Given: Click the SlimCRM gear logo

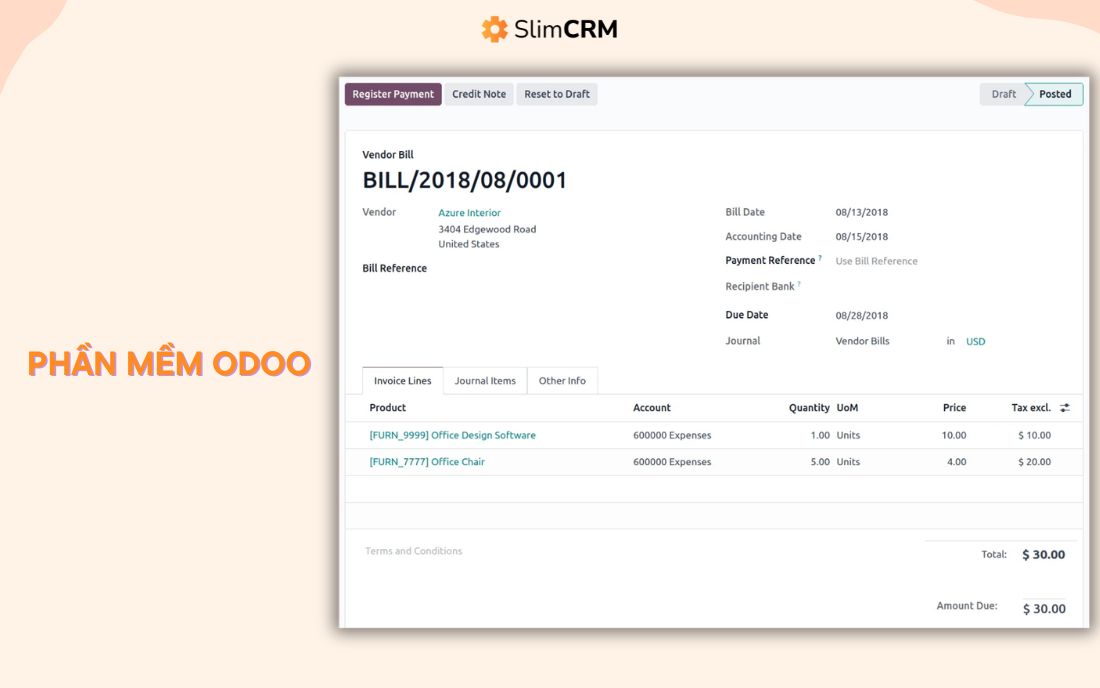Looking at the screenshot, I should (x=495, y=29).
